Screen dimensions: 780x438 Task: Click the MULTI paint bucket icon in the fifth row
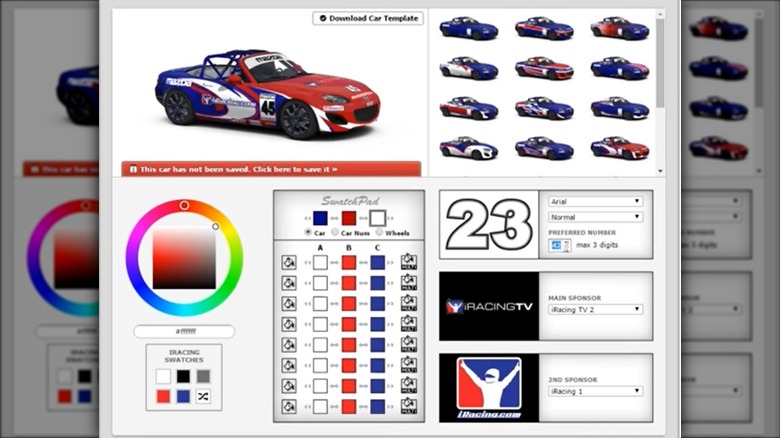(409, 344)
